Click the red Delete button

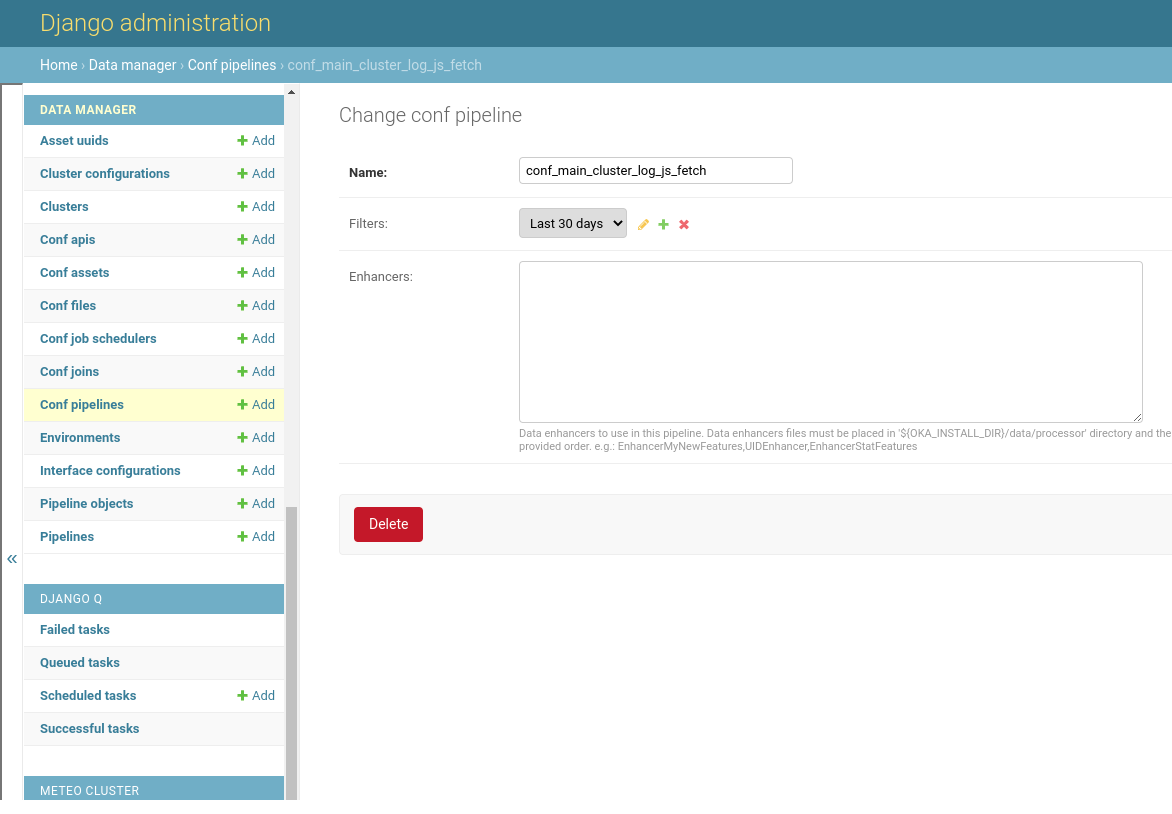[x=388, y=524]
